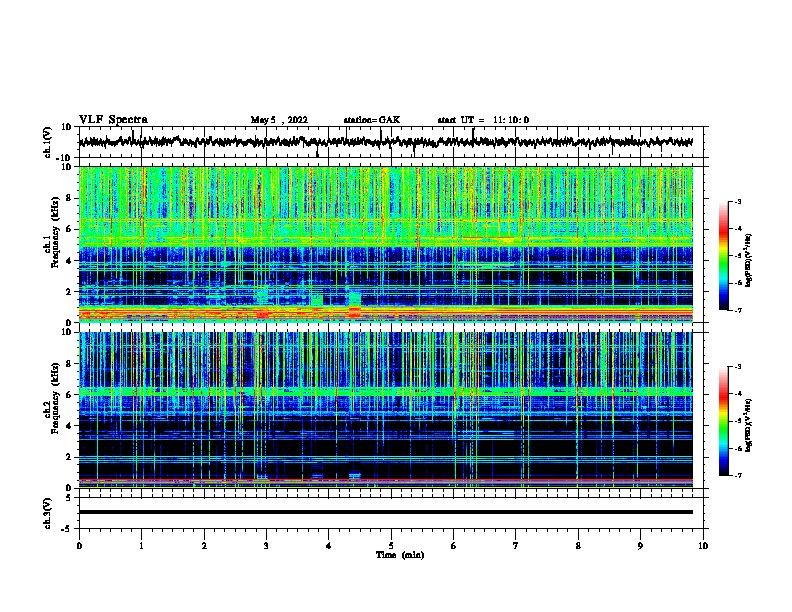Screen dimensions: 792x612
Task: Click the "5" tick label on the time axis
Action: [391, 546]
